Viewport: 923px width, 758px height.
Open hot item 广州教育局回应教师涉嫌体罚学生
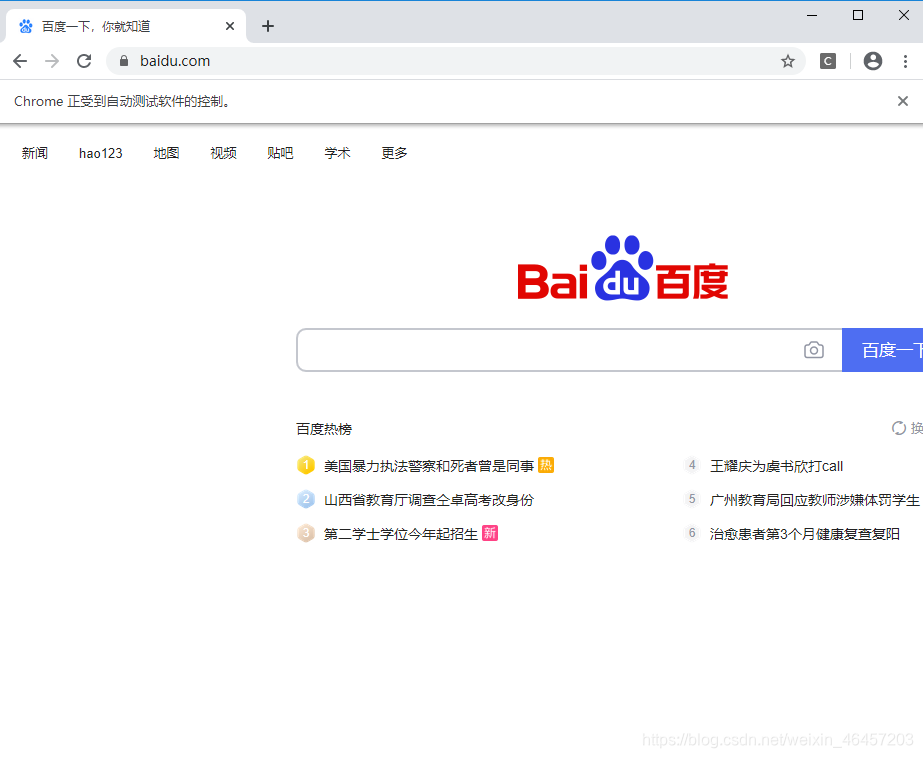(x=815, y=500)
